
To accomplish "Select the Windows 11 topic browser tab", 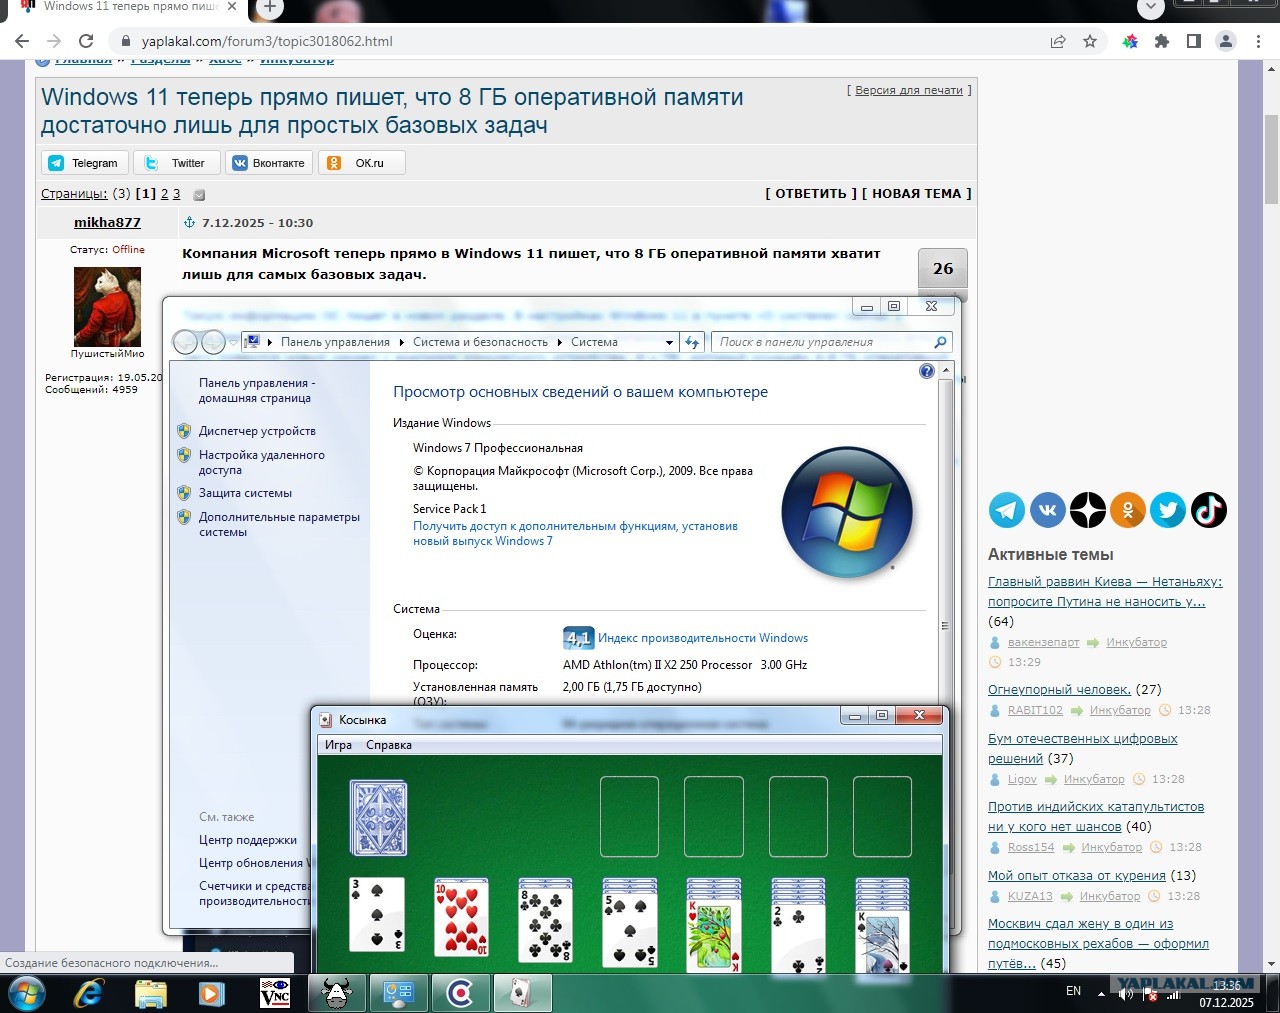I will [128, 8].
